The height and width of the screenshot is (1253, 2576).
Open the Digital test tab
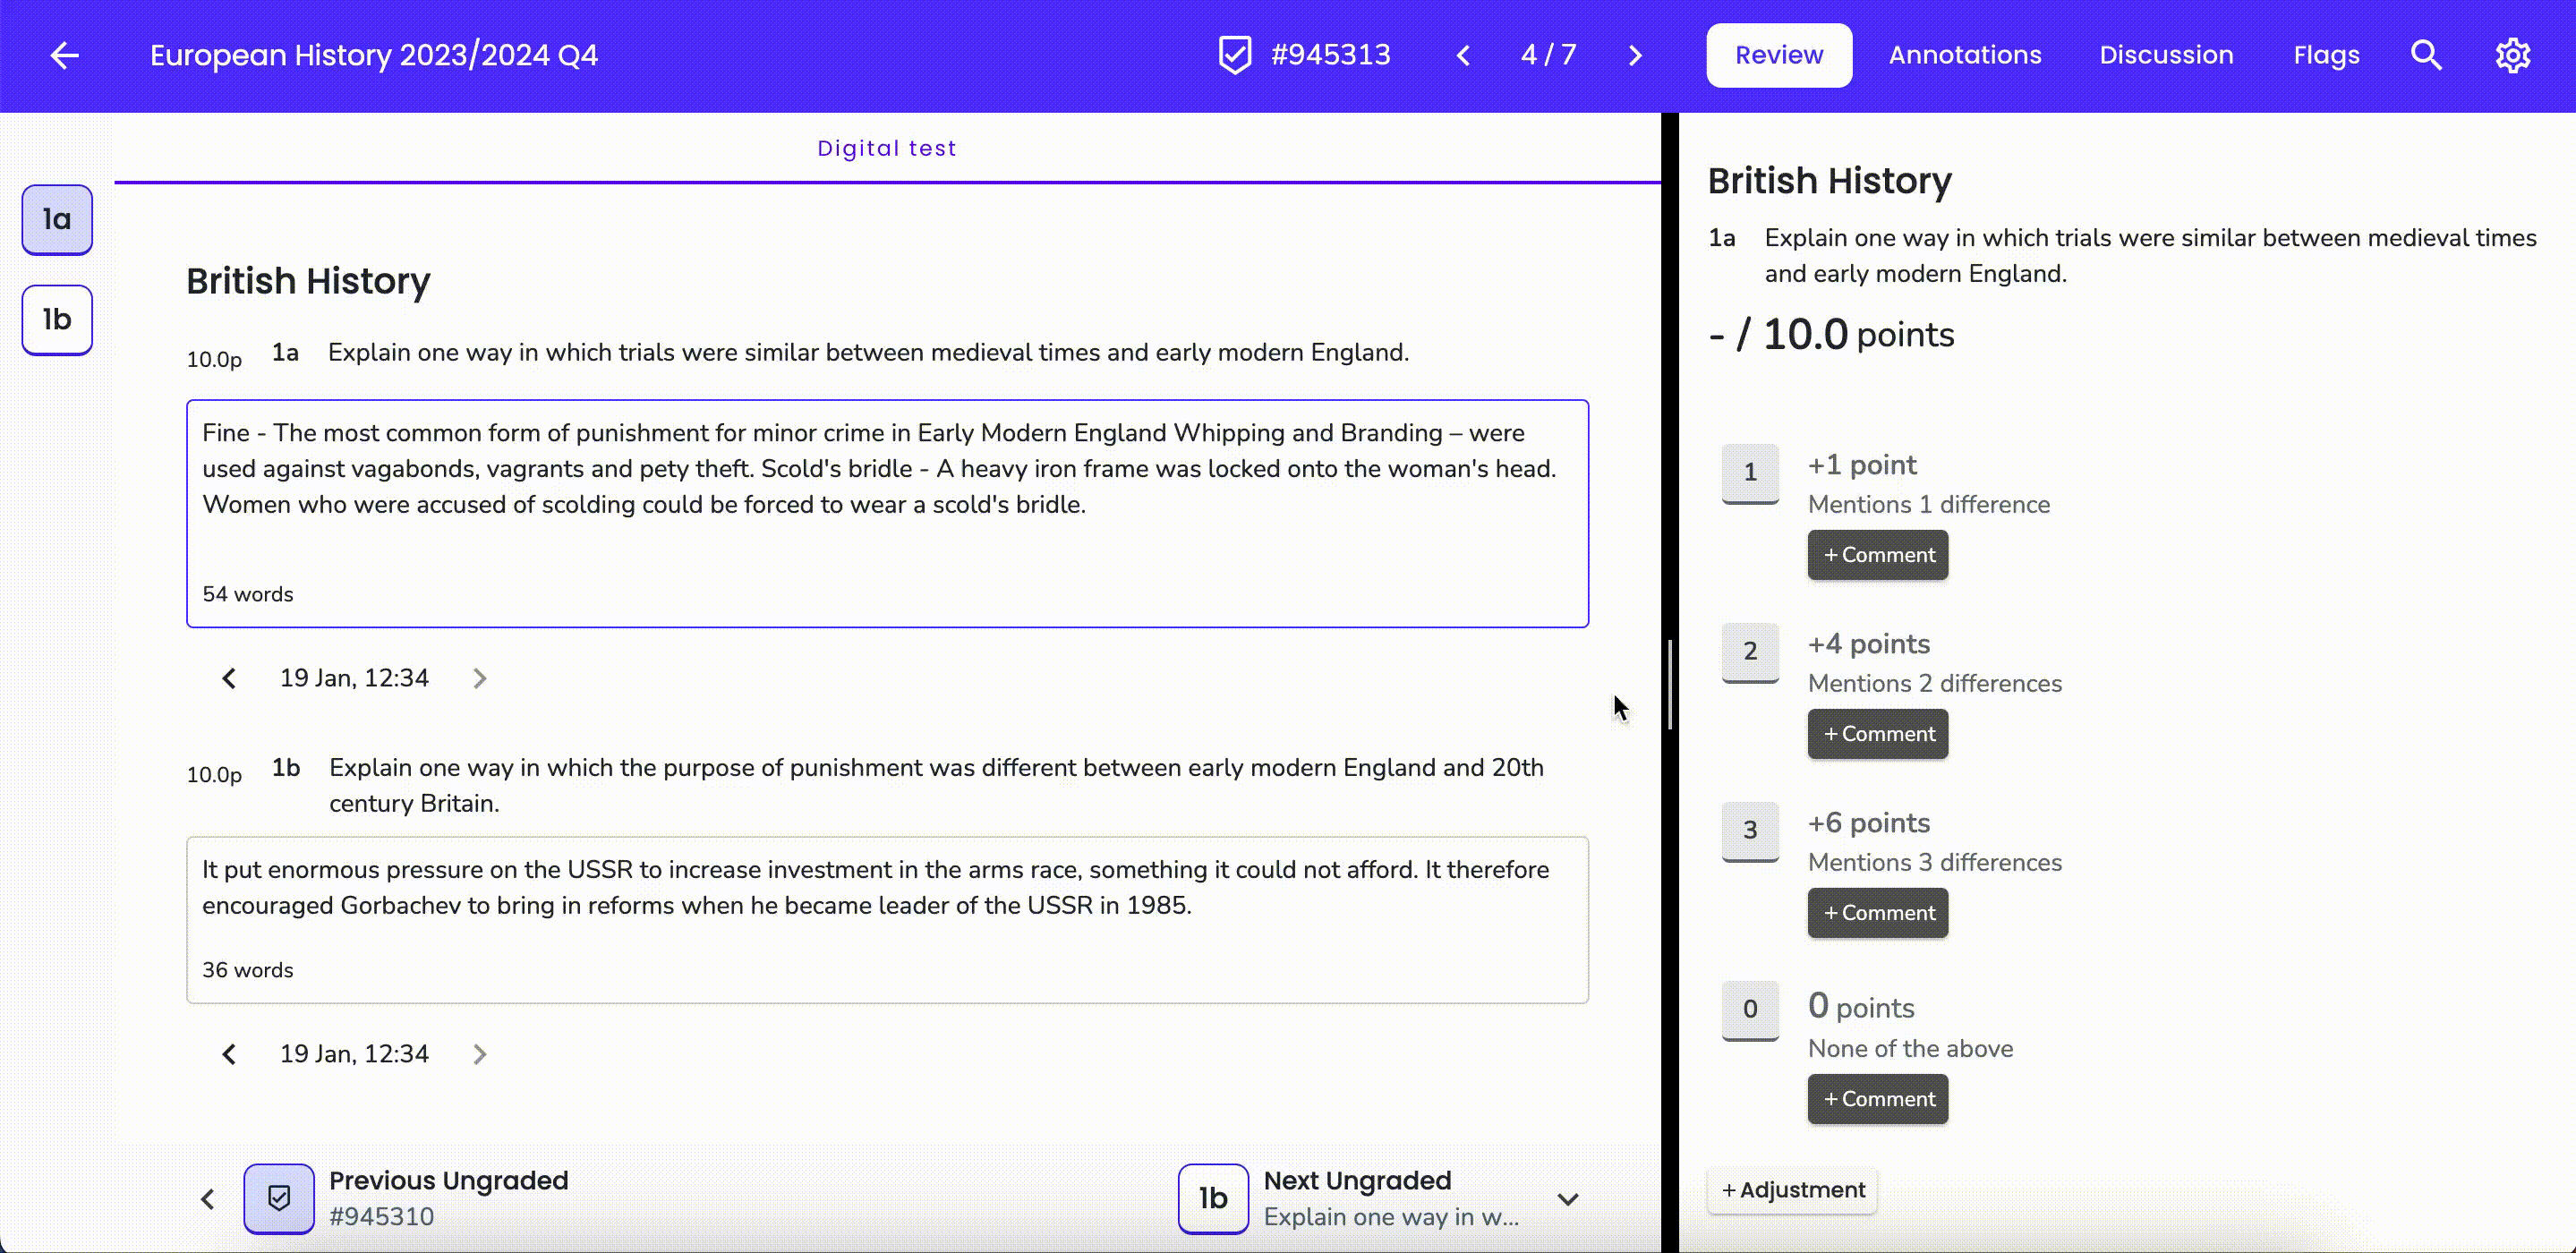pyautogui.click(x=887, y=149)
